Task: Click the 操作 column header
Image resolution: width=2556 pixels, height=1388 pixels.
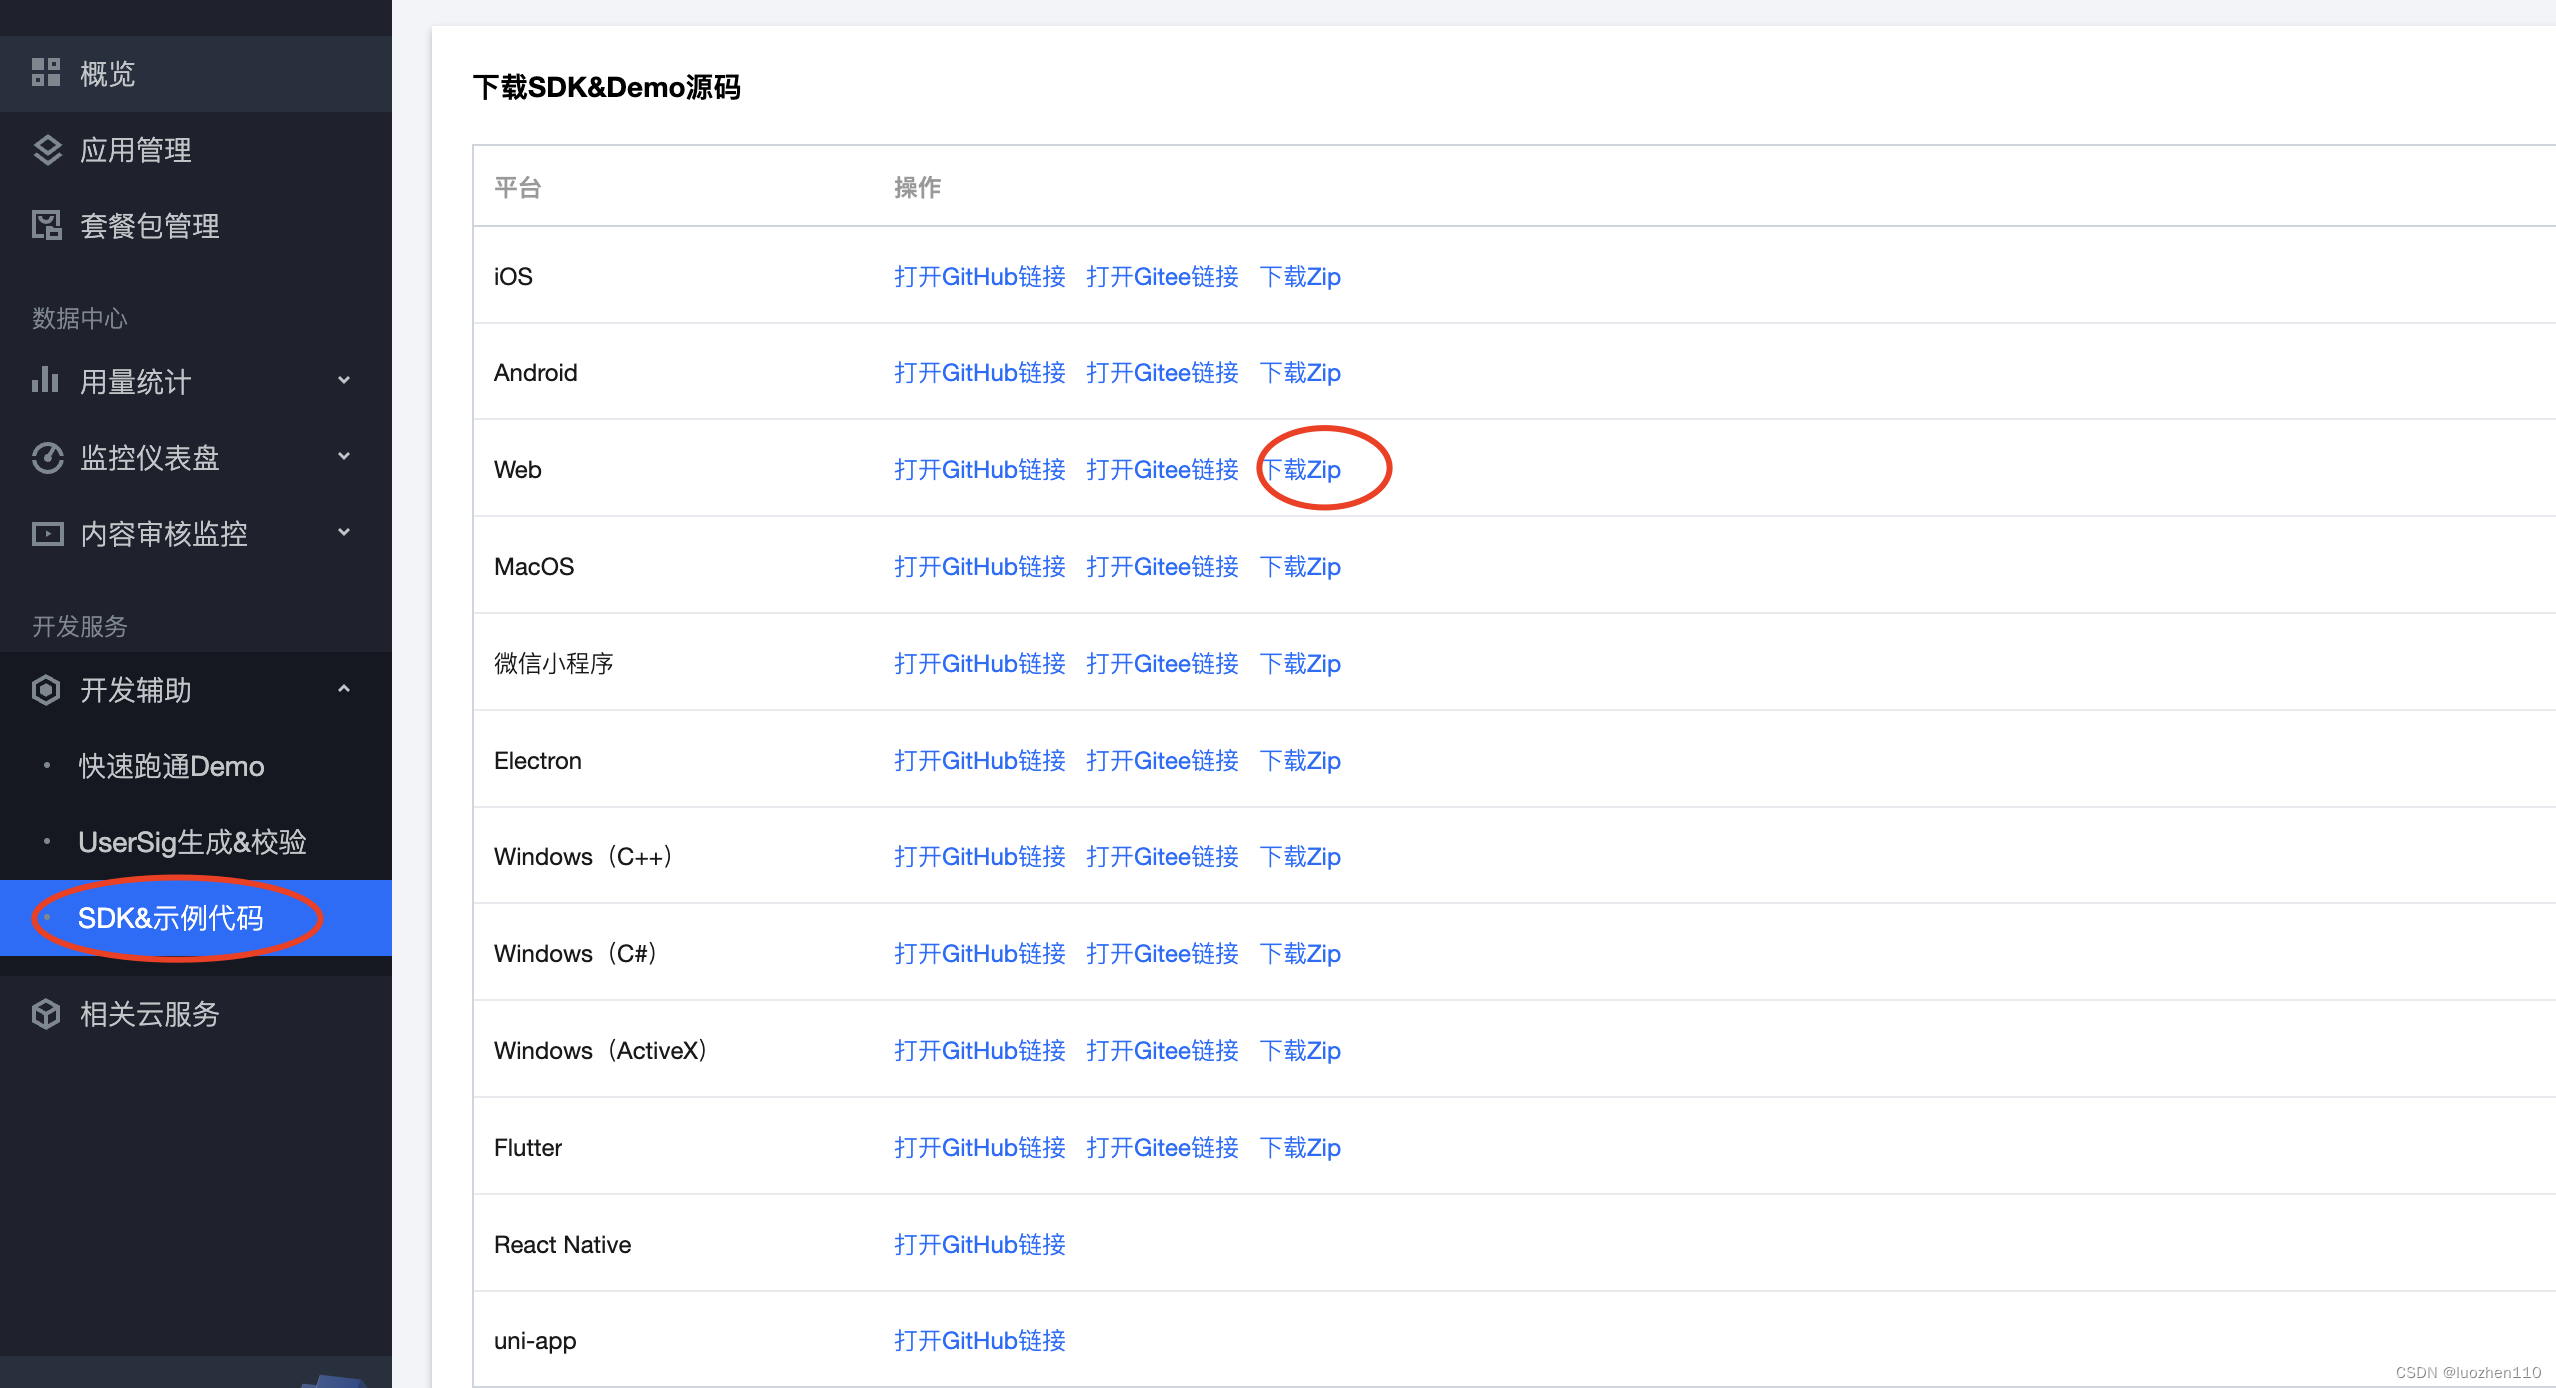Action: (x=917, y=188)
